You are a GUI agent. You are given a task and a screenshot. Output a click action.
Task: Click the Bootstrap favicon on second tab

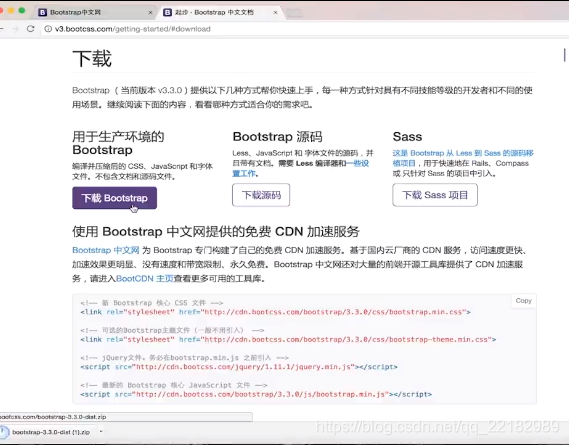coord(167,12)
